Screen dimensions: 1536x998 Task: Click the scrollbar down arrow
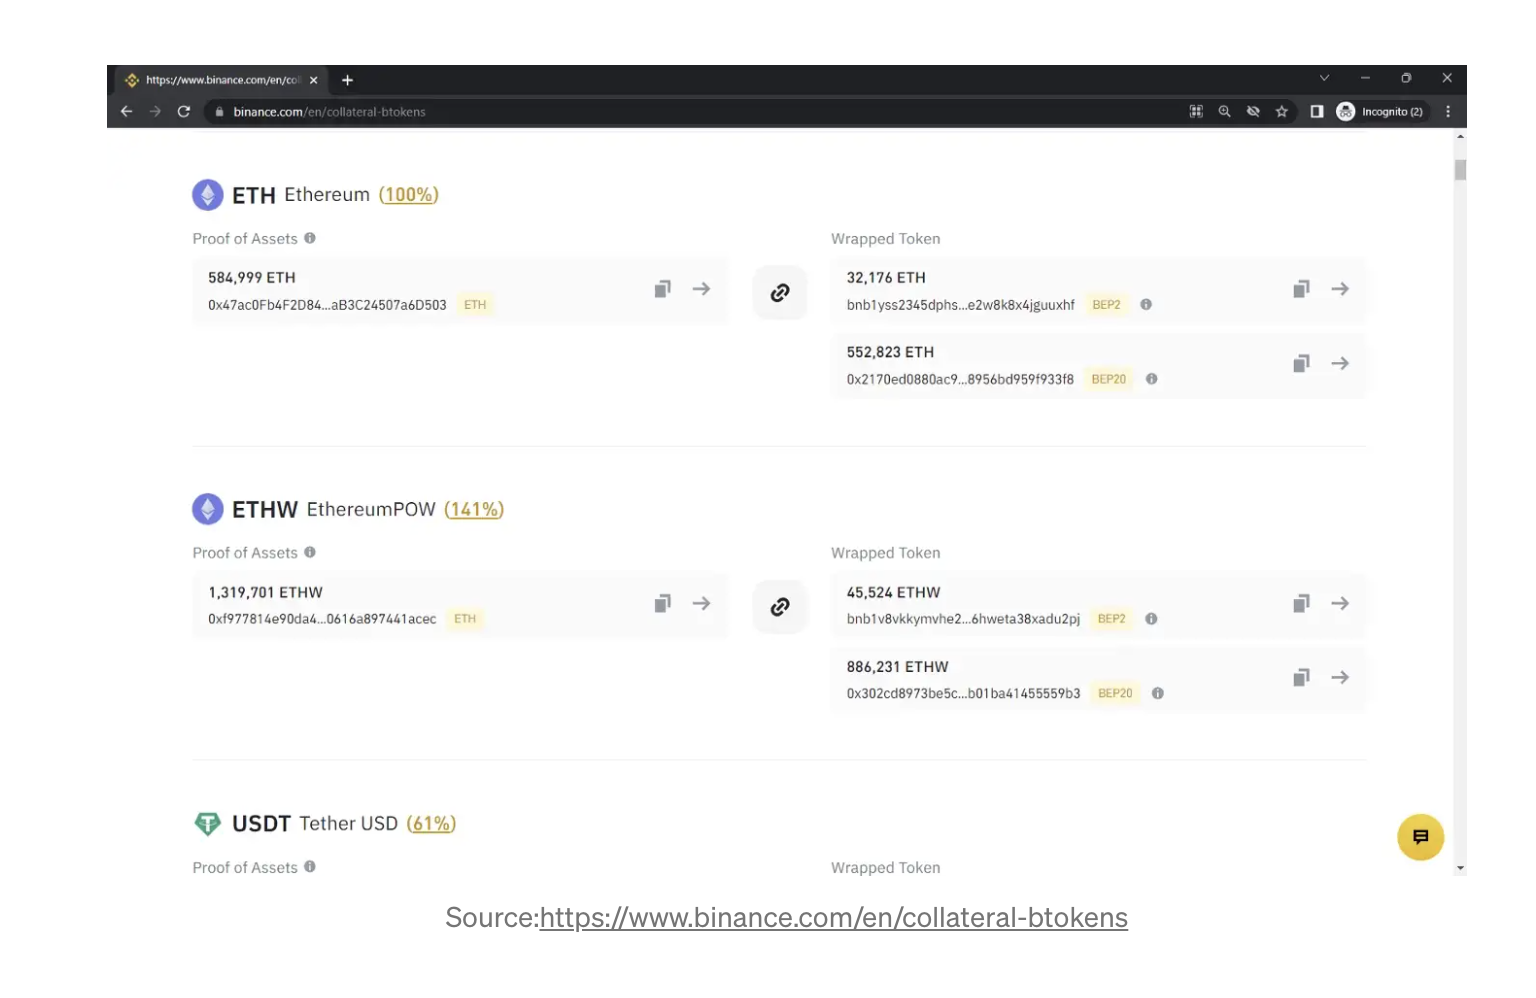(1460, 868)
